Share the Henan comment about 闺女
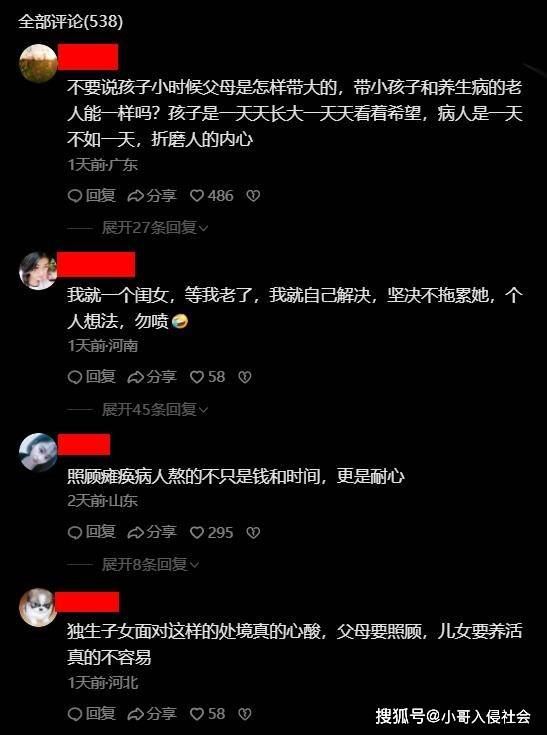This screenshot has height=735, width=547. tap(152, 377)
